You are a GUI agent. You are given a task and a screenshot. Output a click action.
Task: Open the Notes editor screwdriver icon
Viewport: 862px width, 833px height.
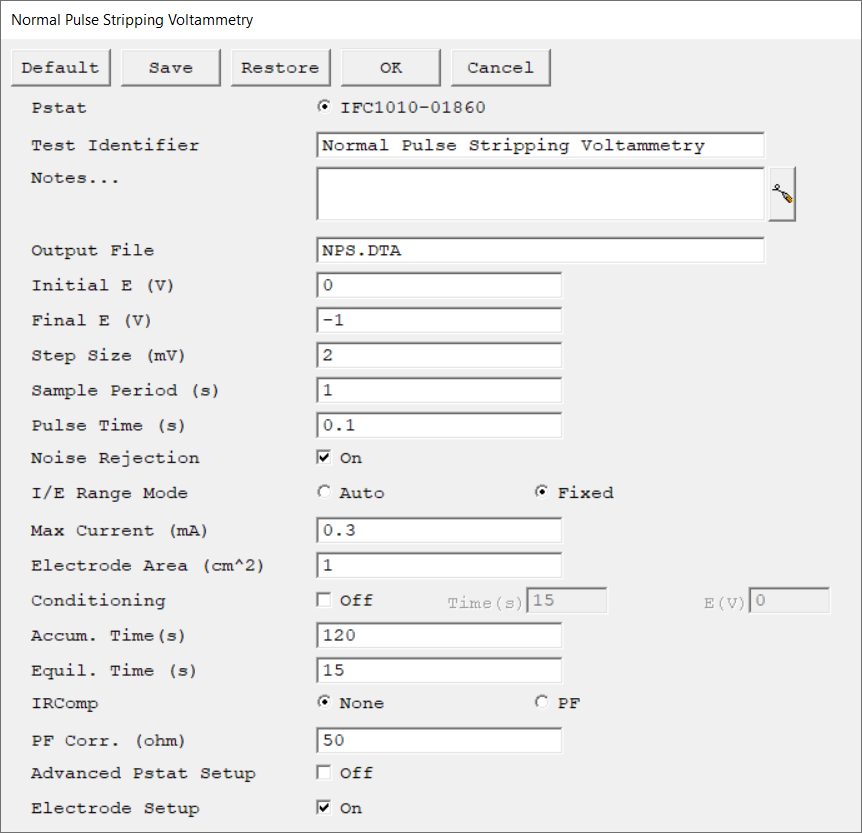tap(782, 194)
